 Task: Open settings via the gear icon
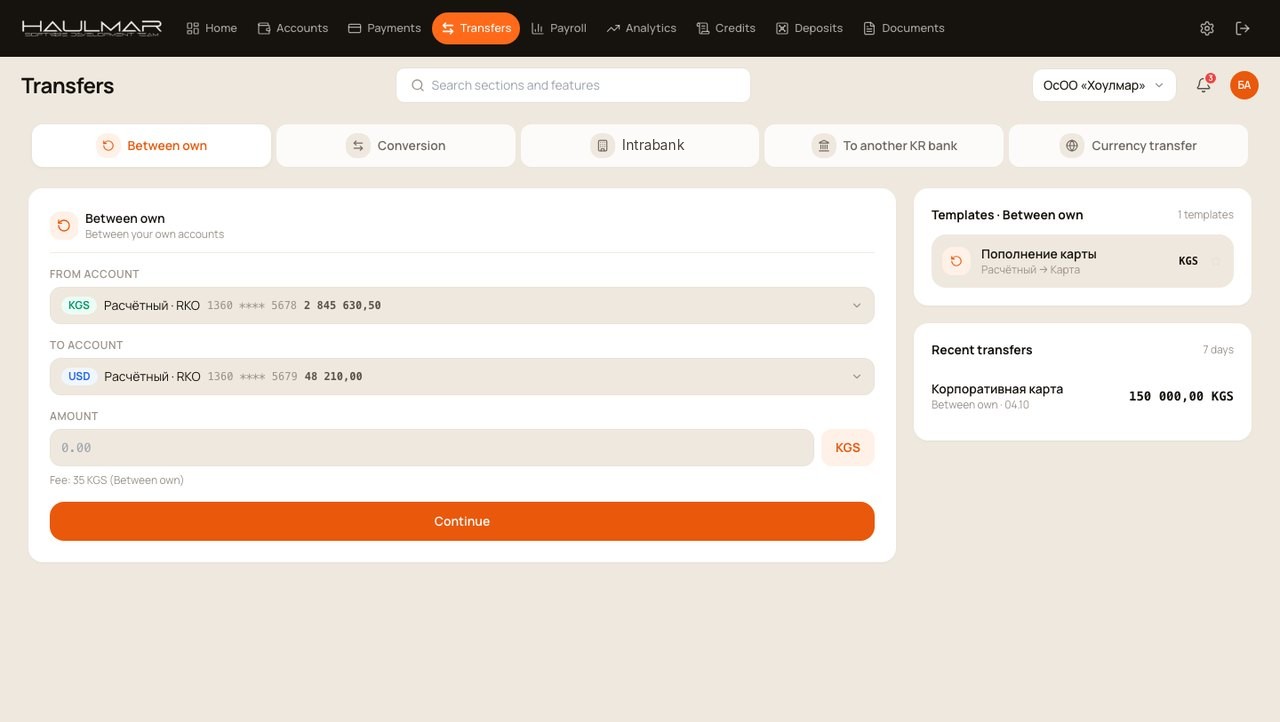click(x=1207, y=28)
